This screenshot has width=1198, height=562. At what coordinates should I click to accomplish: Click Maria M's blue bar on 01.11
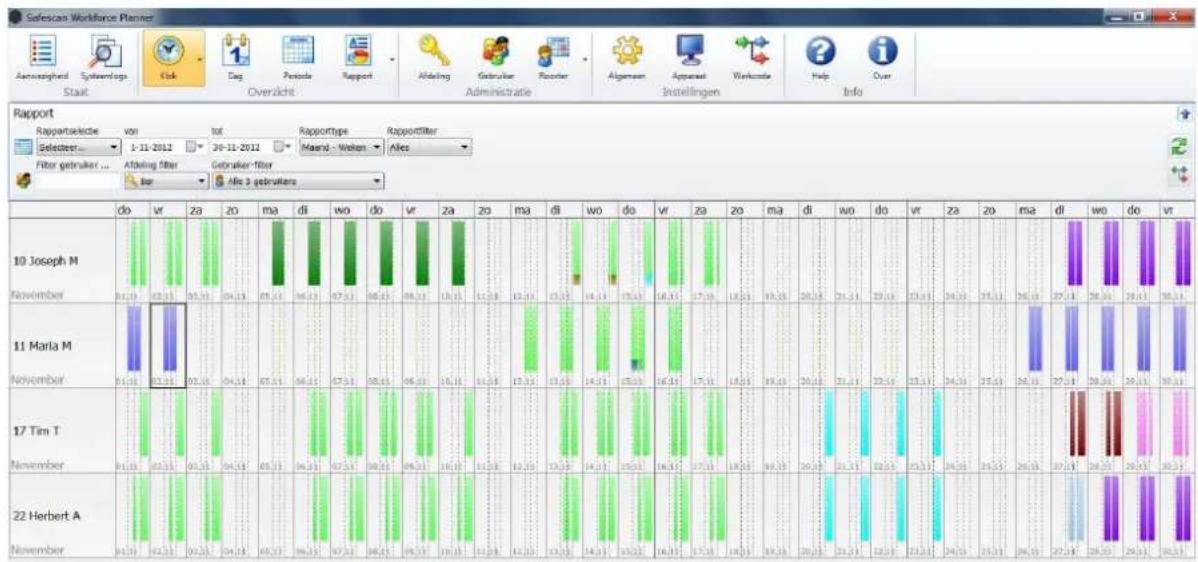pyautogui.click(x=134, y=338)
